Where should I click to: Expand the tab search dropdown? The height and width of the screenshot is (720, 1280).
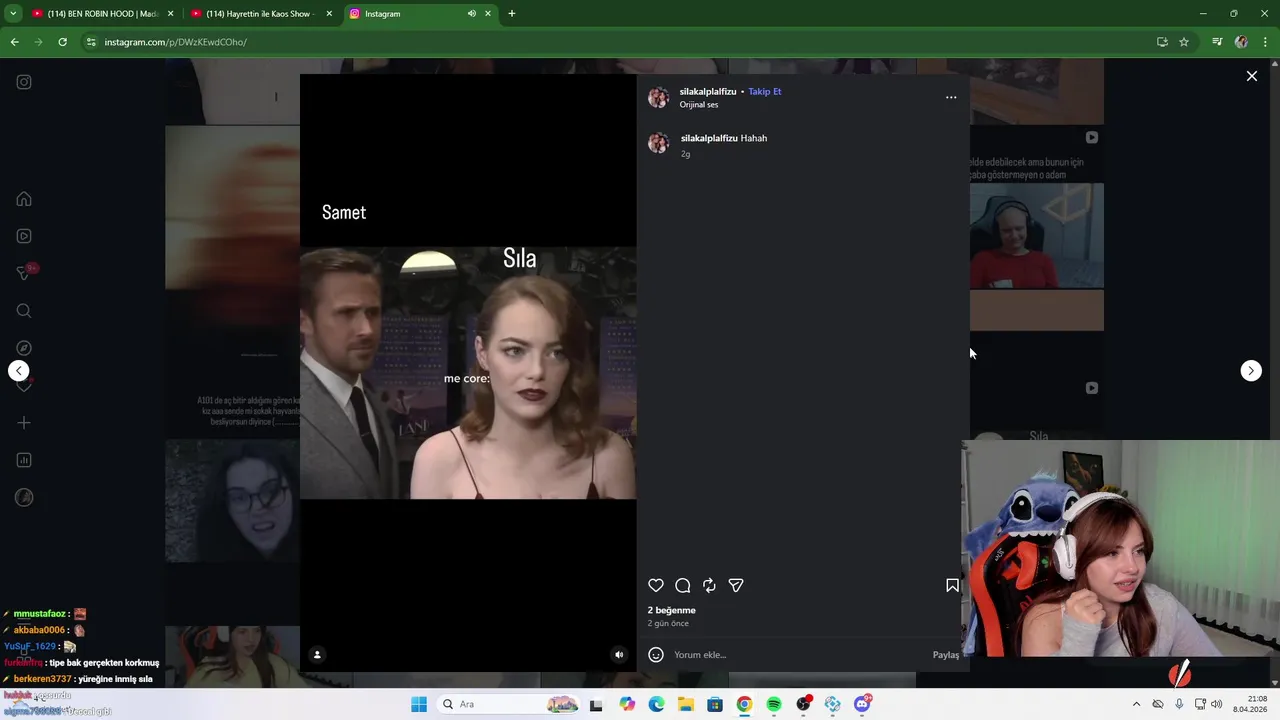[x=13, y=14]
